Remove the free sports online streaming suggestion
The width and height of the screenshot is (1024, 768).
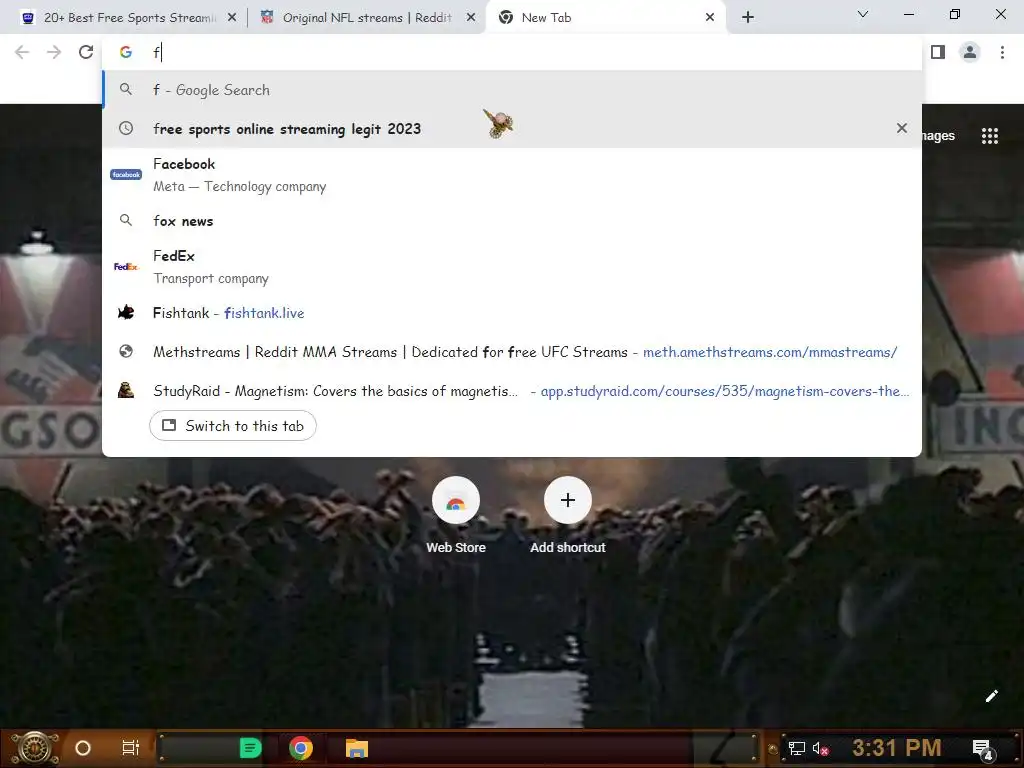click(902, 128)
